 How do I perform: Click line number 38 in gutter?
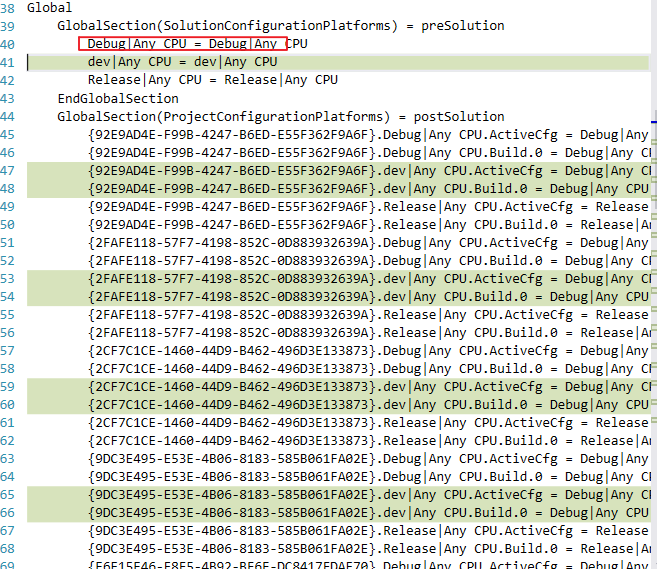pos(7,8)
